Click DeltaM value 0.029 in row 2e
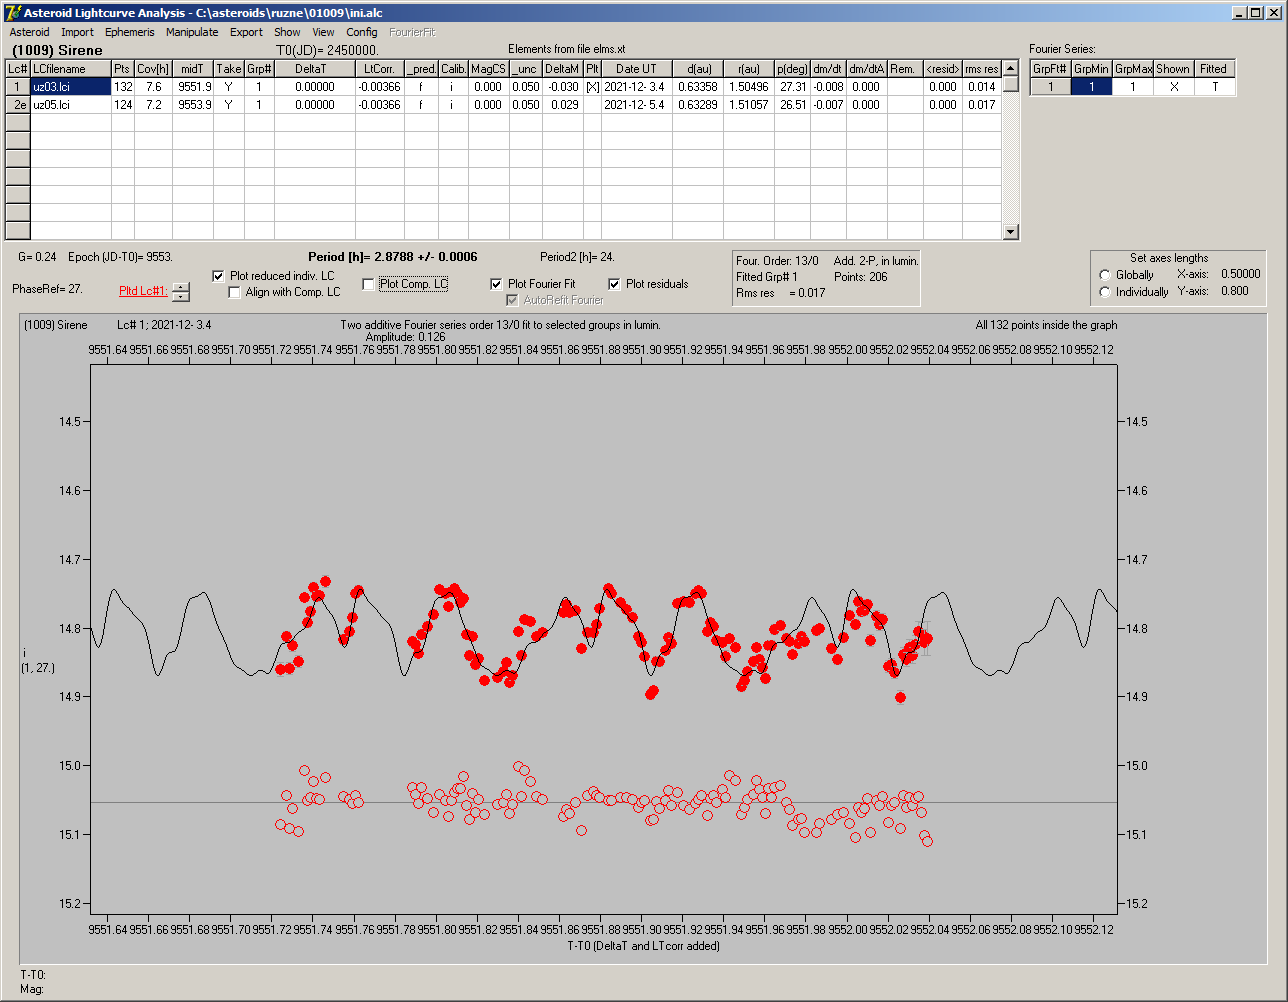 (x=563, y=105)
